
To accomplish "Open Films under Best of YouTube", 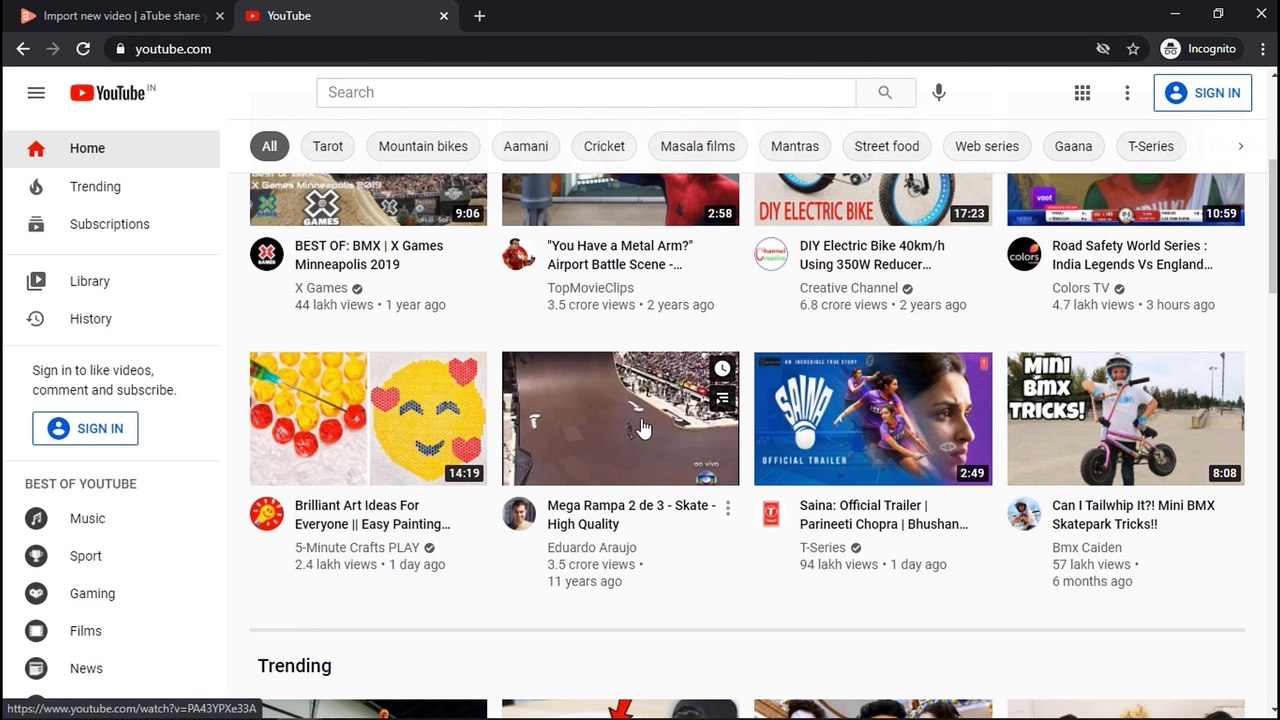I will click(110, 631).
